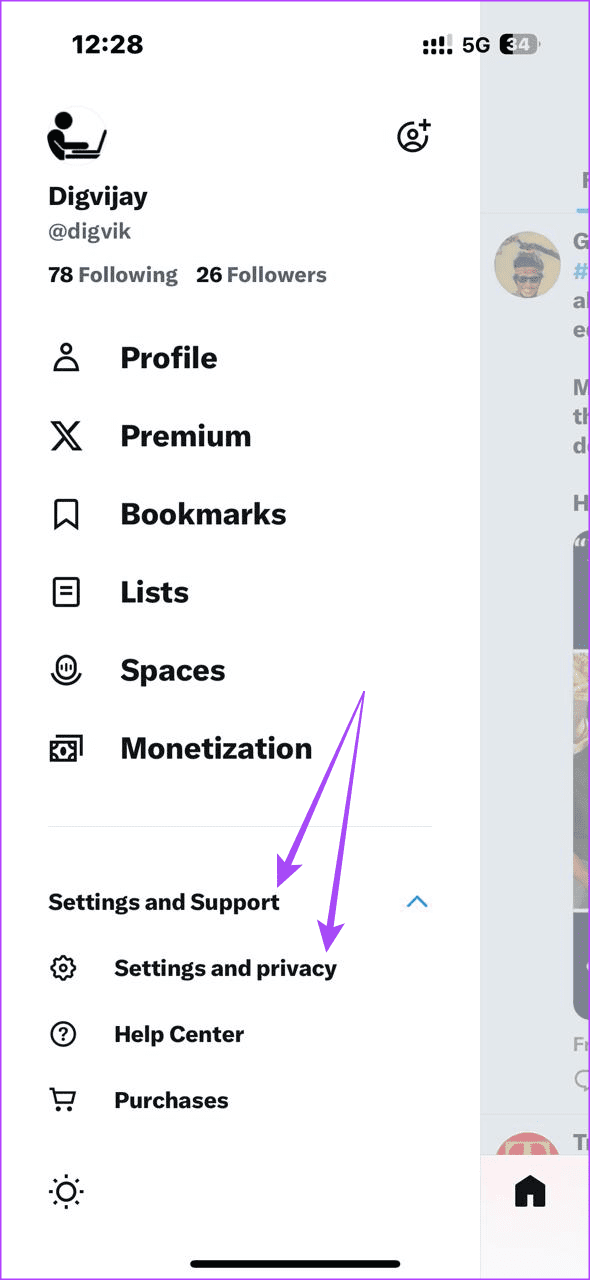Viewport: 590px width, 1280px height.
Task: Tap the @digvik username handle
Action: point(90,231)
